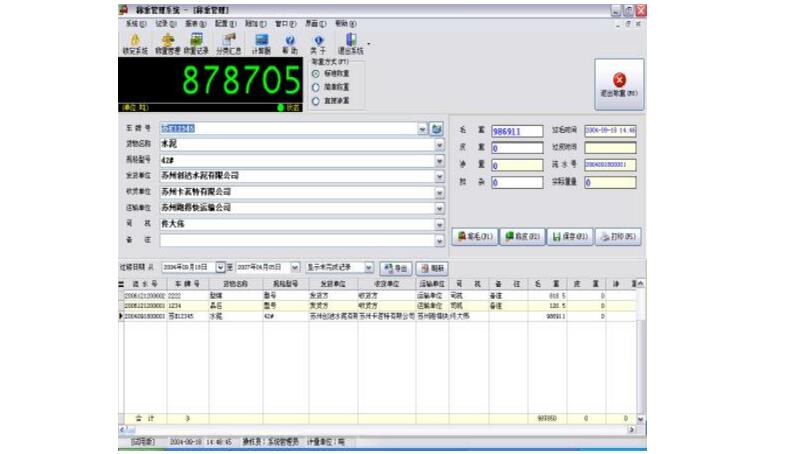Image resolution: width=790 pixels, height=454 pixels.
Task: Click the 关于 about info icon
Action: [318, 44]
